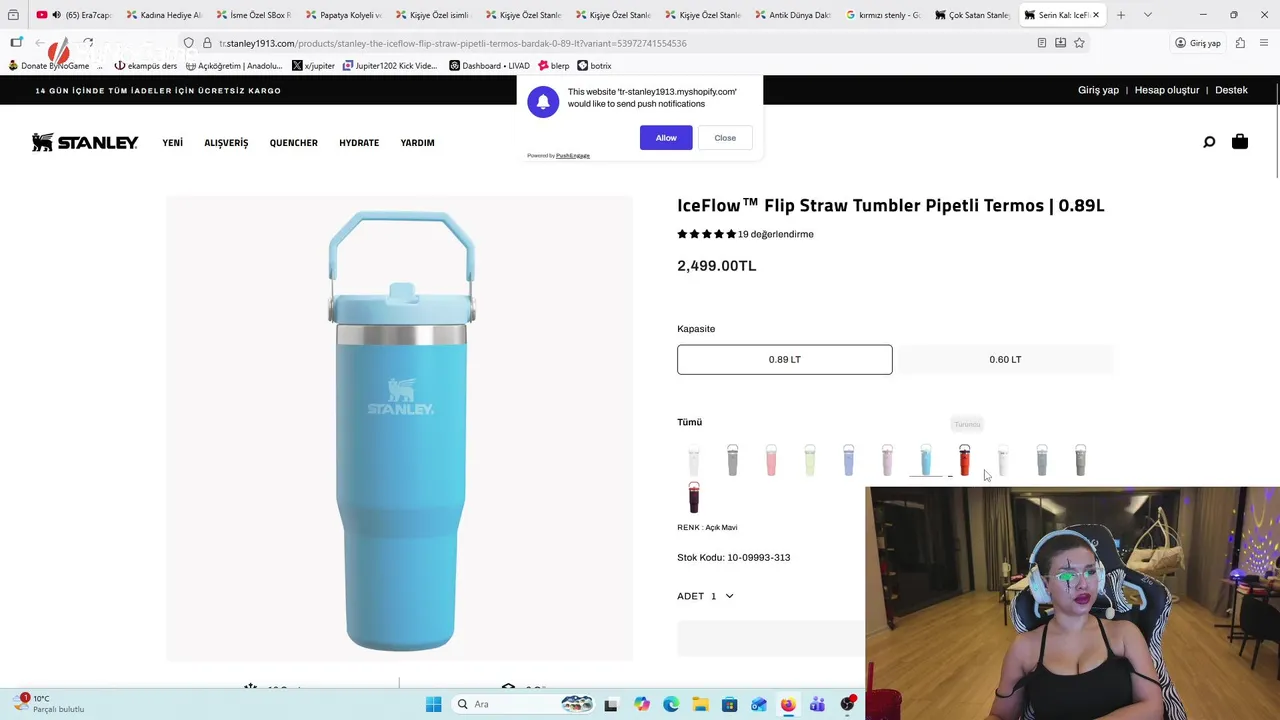Switch to the Antik Dünya browser tab
The width and height of the screenshot is (1280, 720).
click(792, 15)
